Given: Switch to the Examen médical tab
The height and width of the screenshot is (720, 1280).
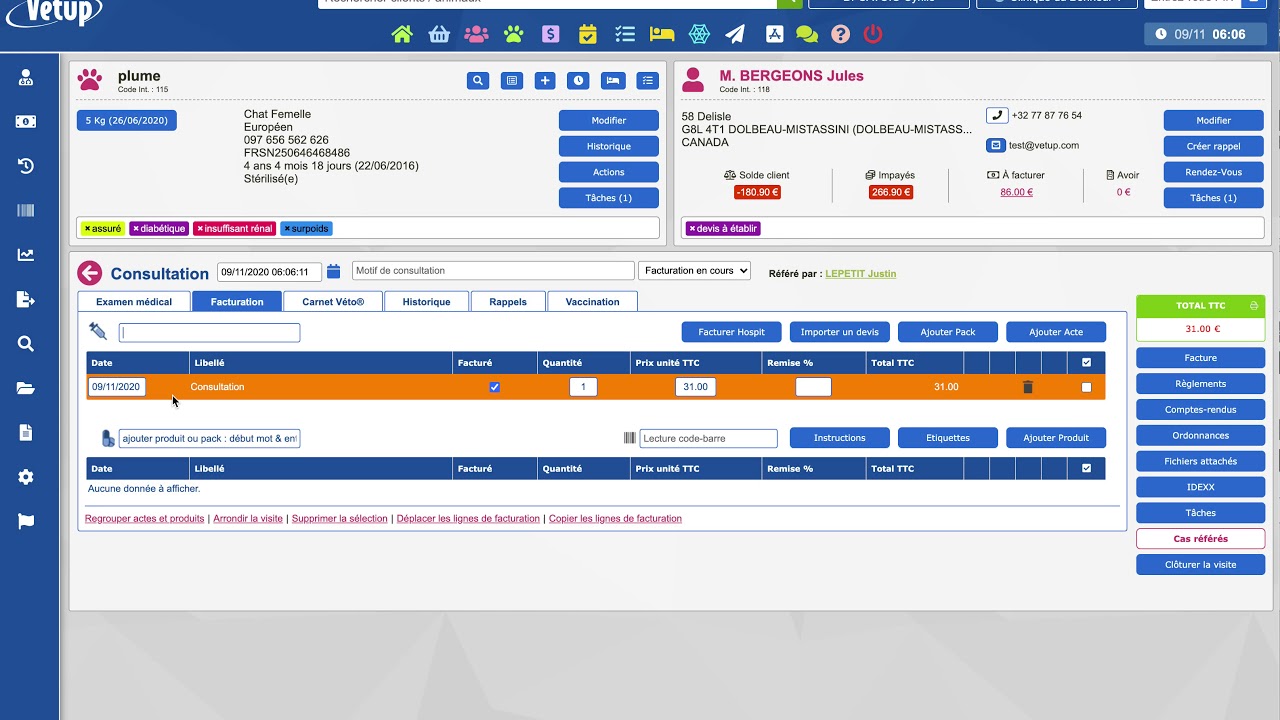Looking at the screenshot, I should point(134,301).
